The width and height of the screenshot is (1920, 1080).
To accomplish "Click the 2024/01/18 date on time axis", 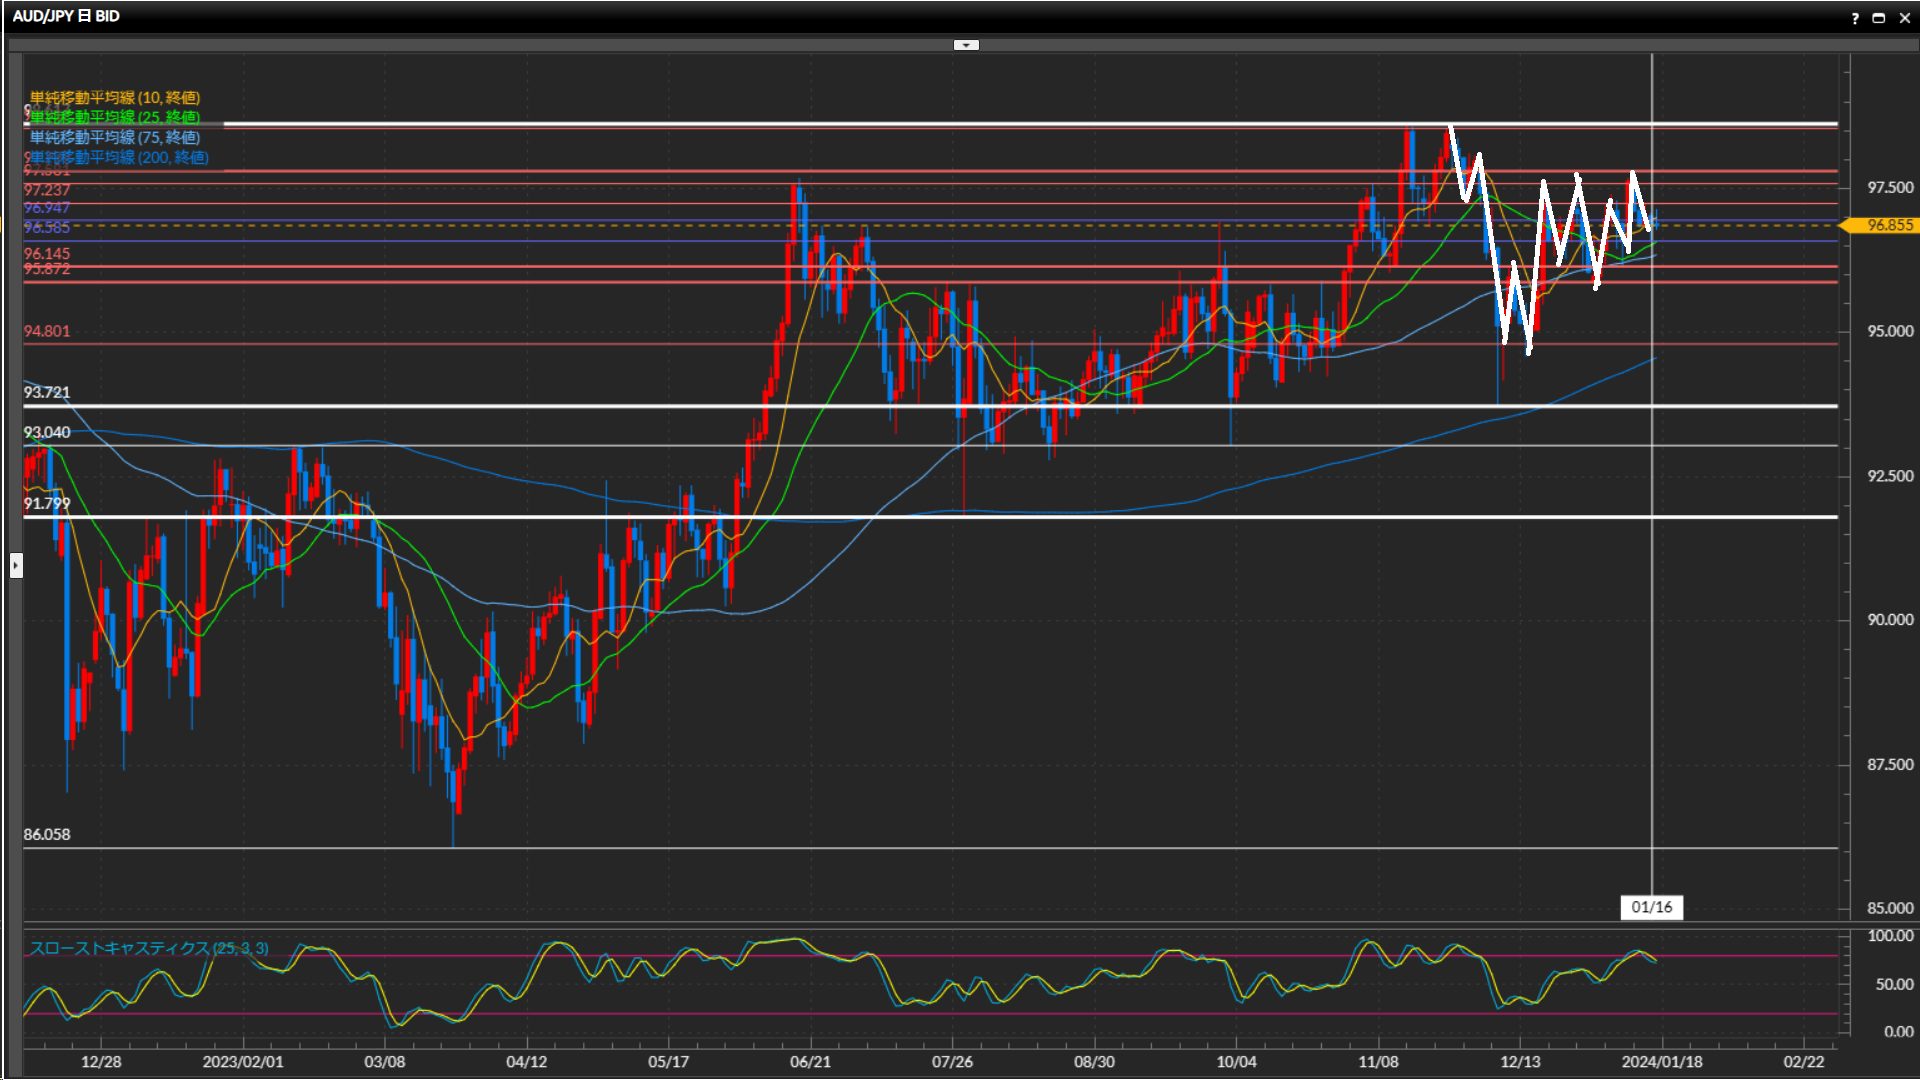I will (1661, 1061).
